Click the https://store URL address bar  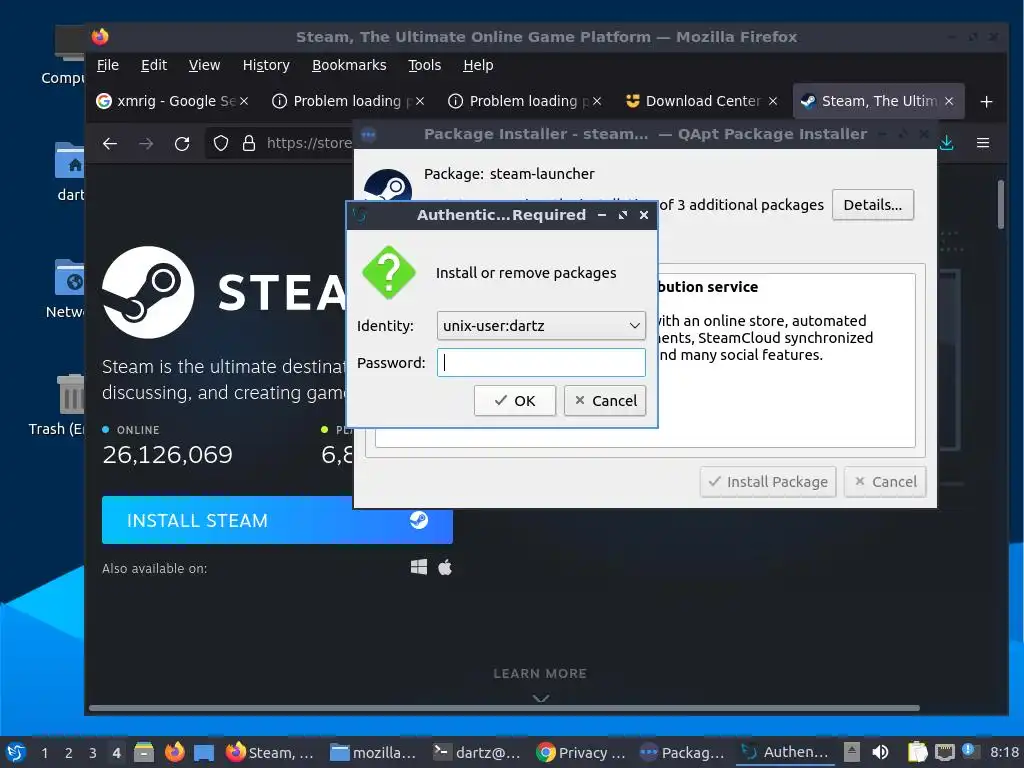coord(308,143)
